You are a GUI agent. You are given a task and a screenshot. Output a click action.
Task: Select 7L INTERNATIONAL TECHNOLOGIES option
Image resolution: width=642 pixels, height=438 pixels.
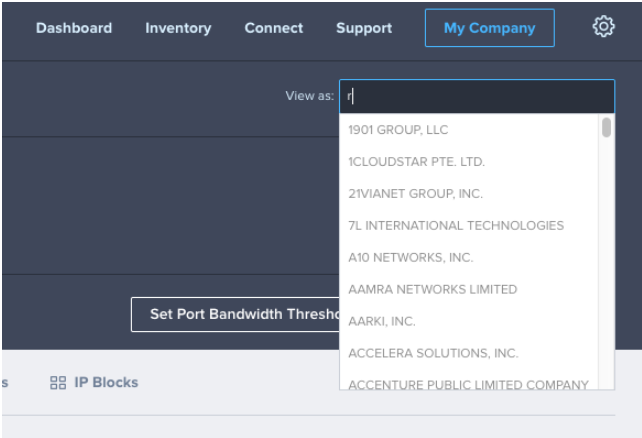(469, 226)
